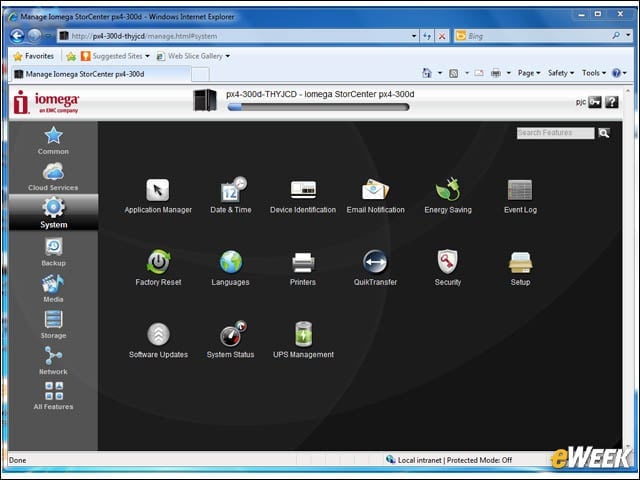Click Local intranet Protected Mode status

[449, 460]
